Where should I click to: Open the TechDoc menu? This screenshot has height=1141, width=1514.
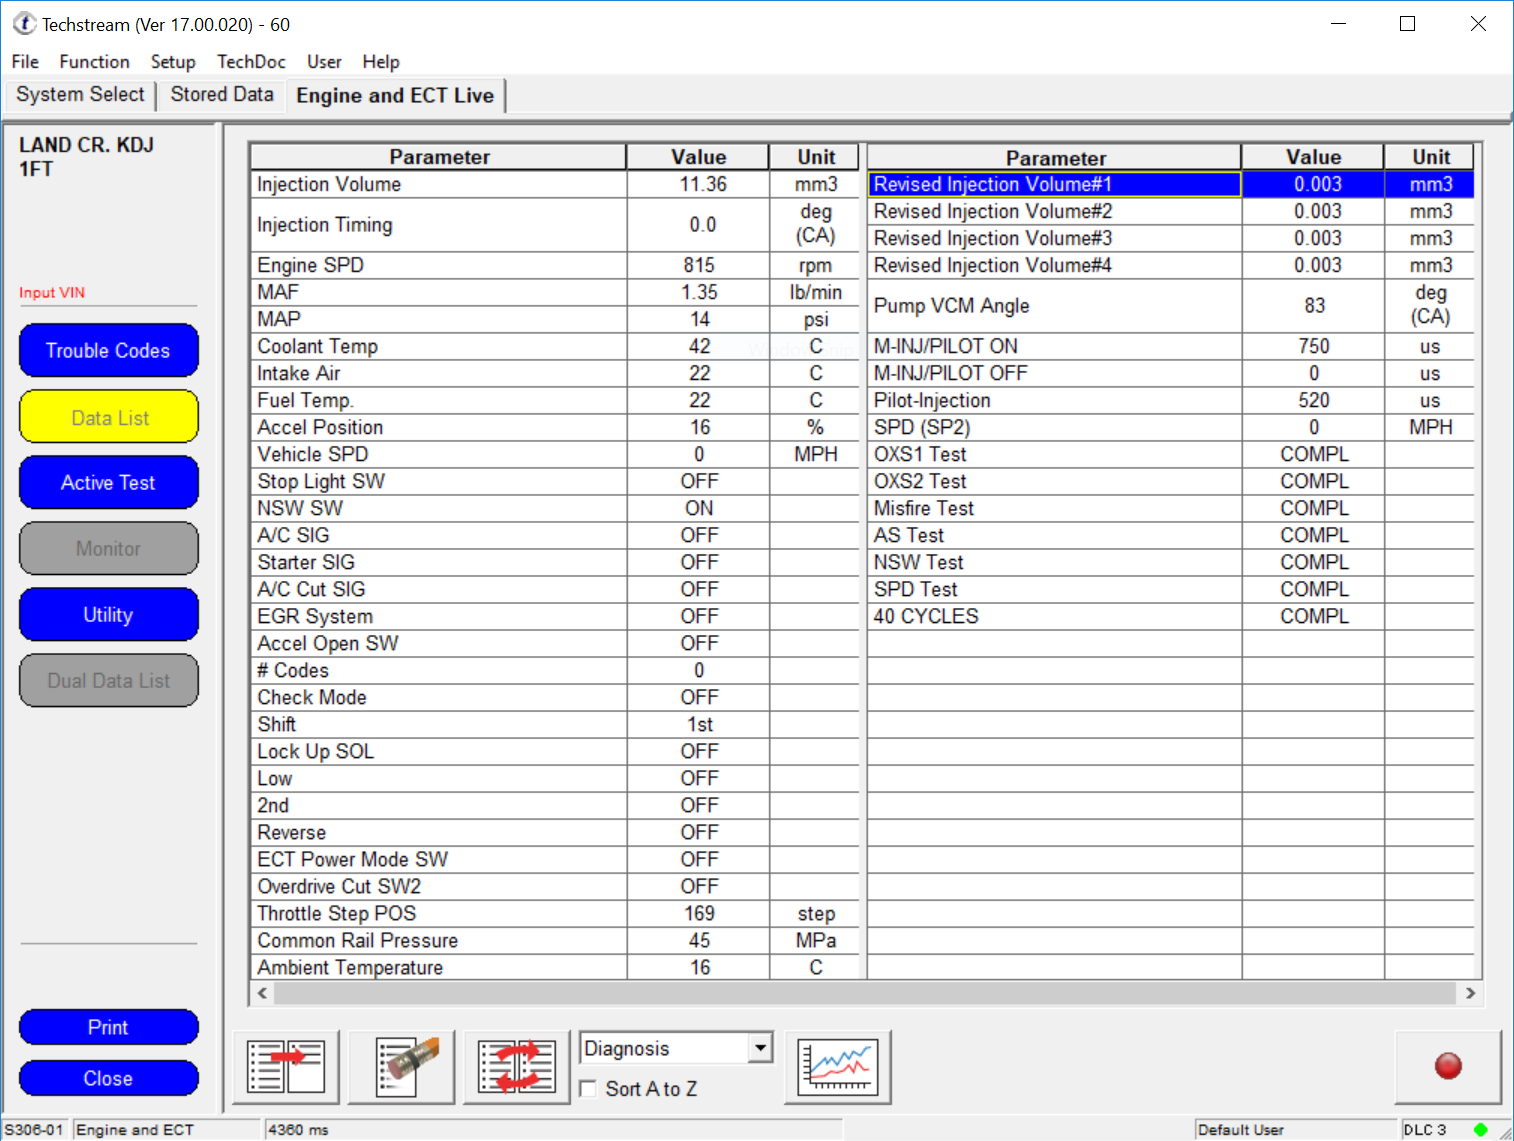[251, 62]
